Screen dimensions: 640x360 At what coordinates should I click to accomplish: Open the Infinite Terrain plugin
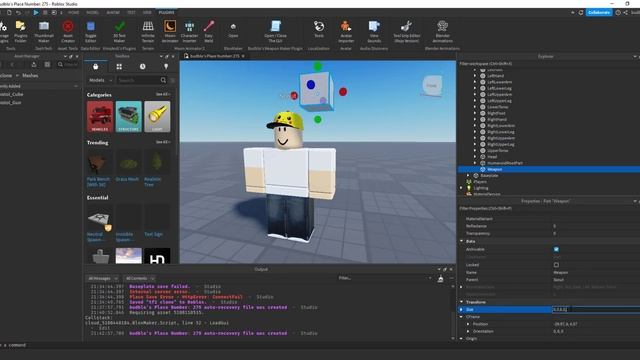point(148,31)
